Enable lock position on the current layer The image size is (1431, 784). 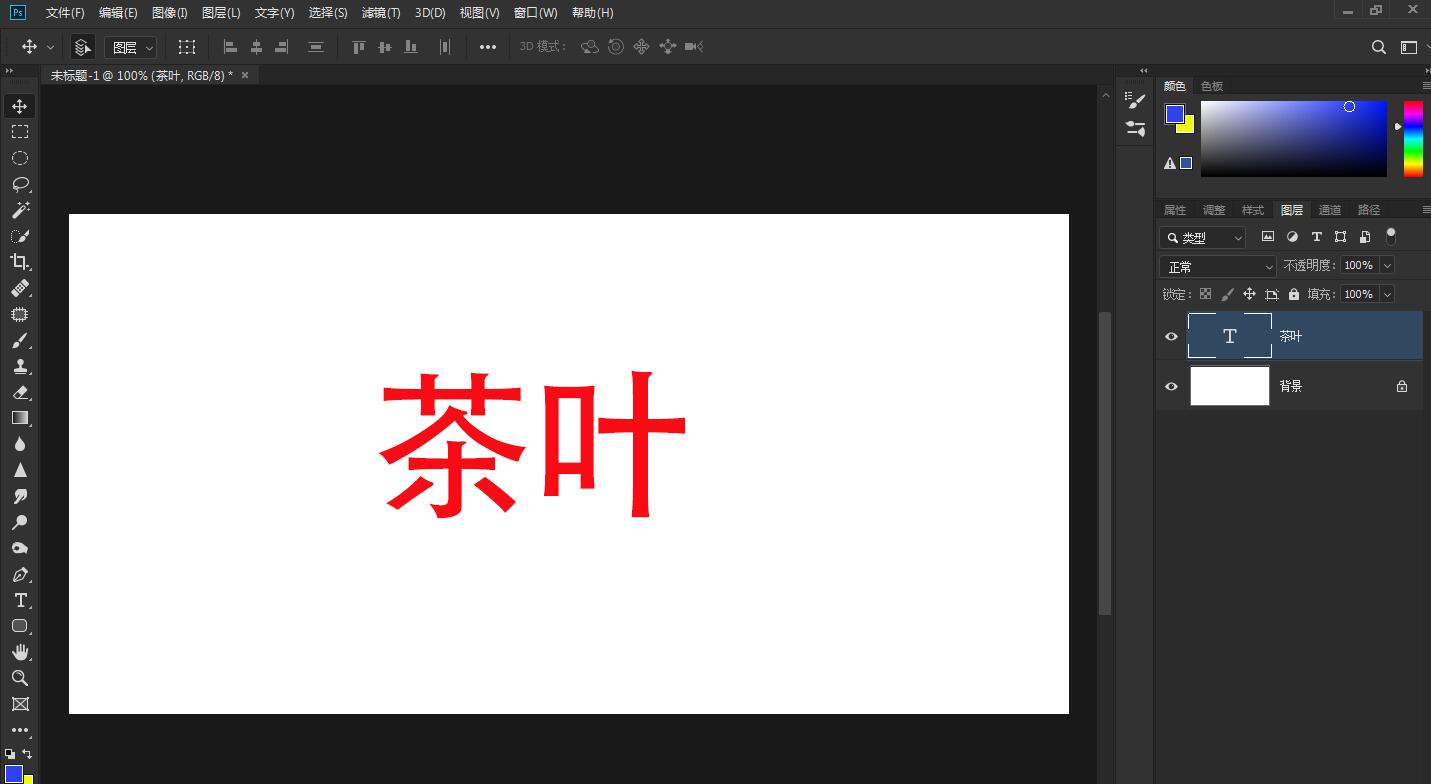(1250, 293)
